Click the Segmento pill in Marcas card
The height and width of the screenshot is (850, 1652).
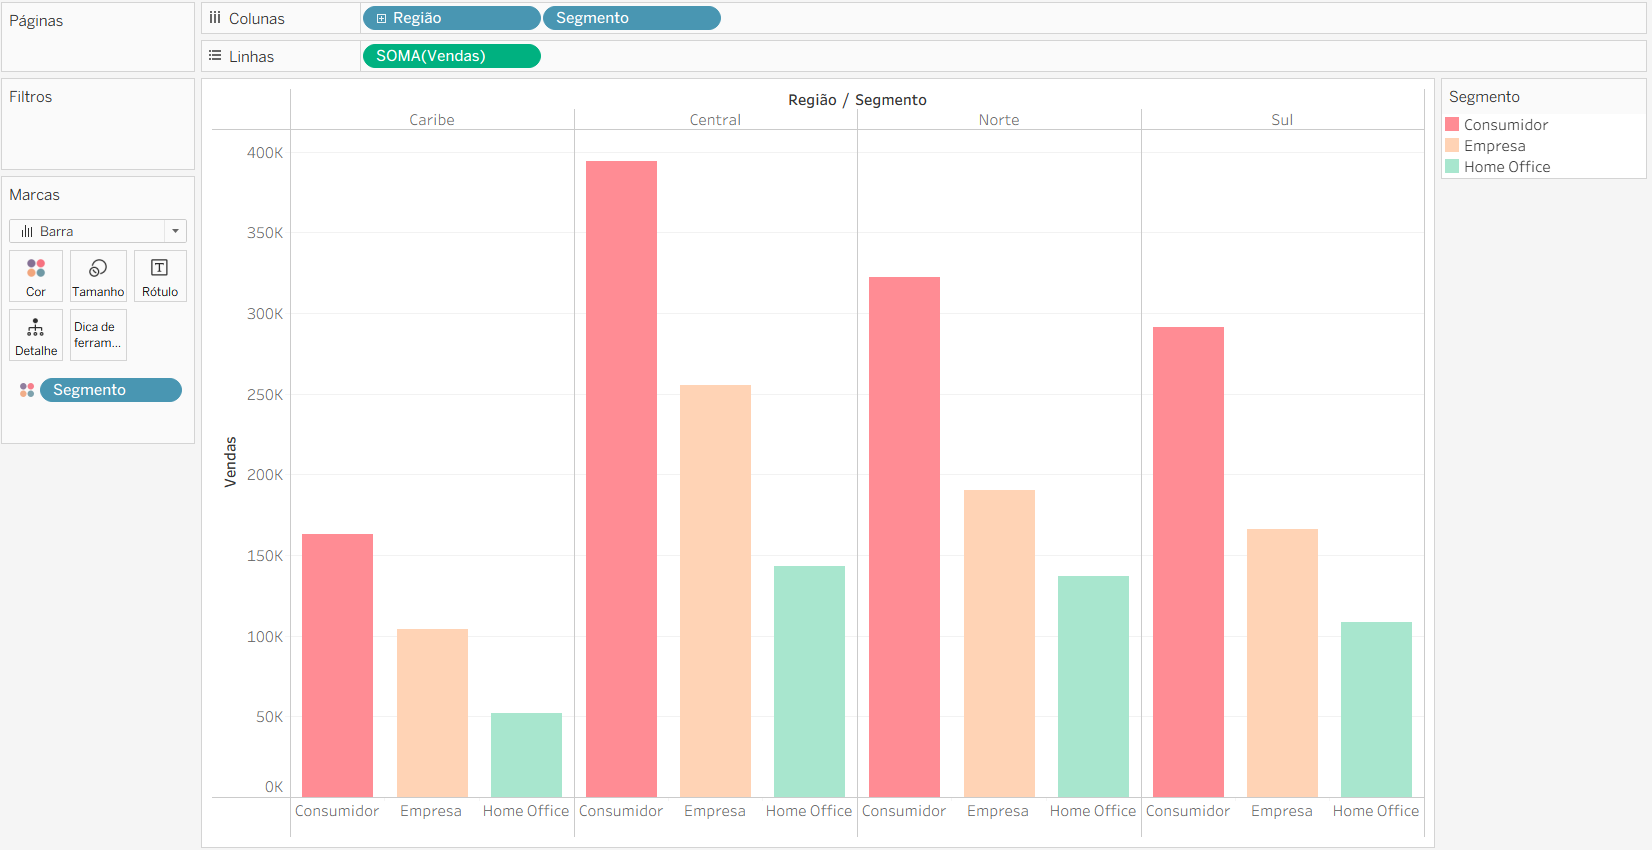(110, 390)
